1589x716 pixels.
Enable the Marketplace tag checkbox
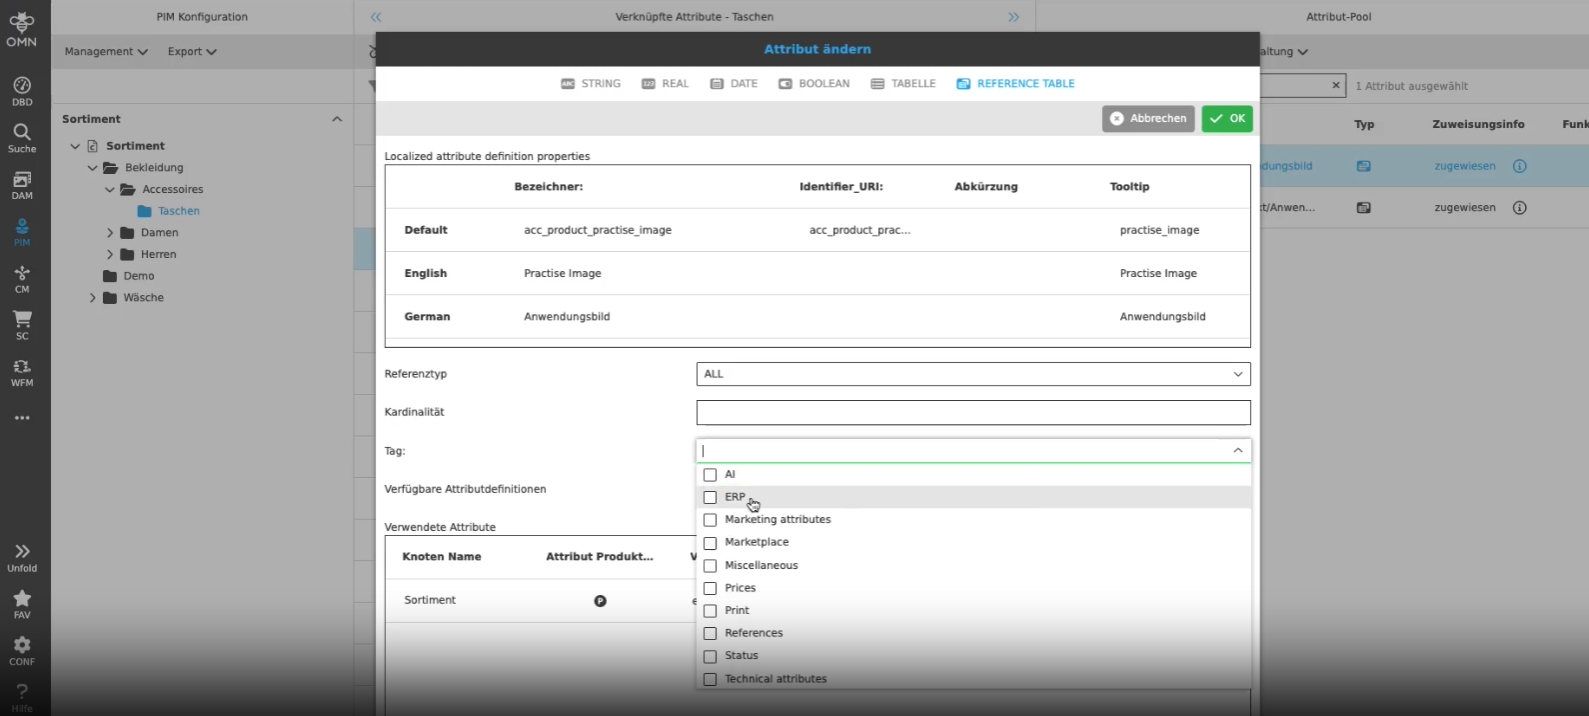(x=710, y=543)
